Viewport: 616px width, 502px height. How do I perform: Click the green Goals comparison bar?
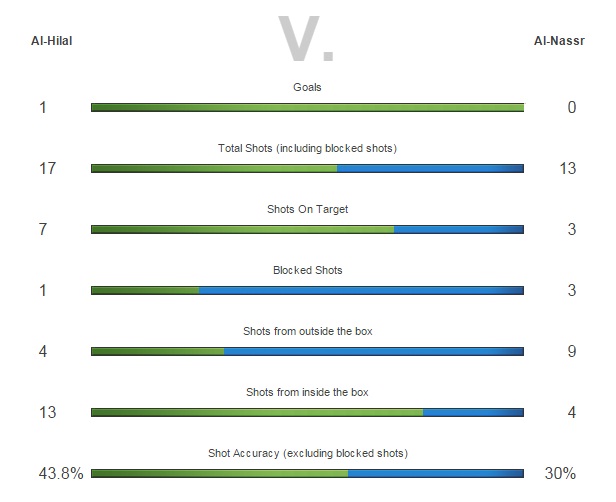pos(307,108)
